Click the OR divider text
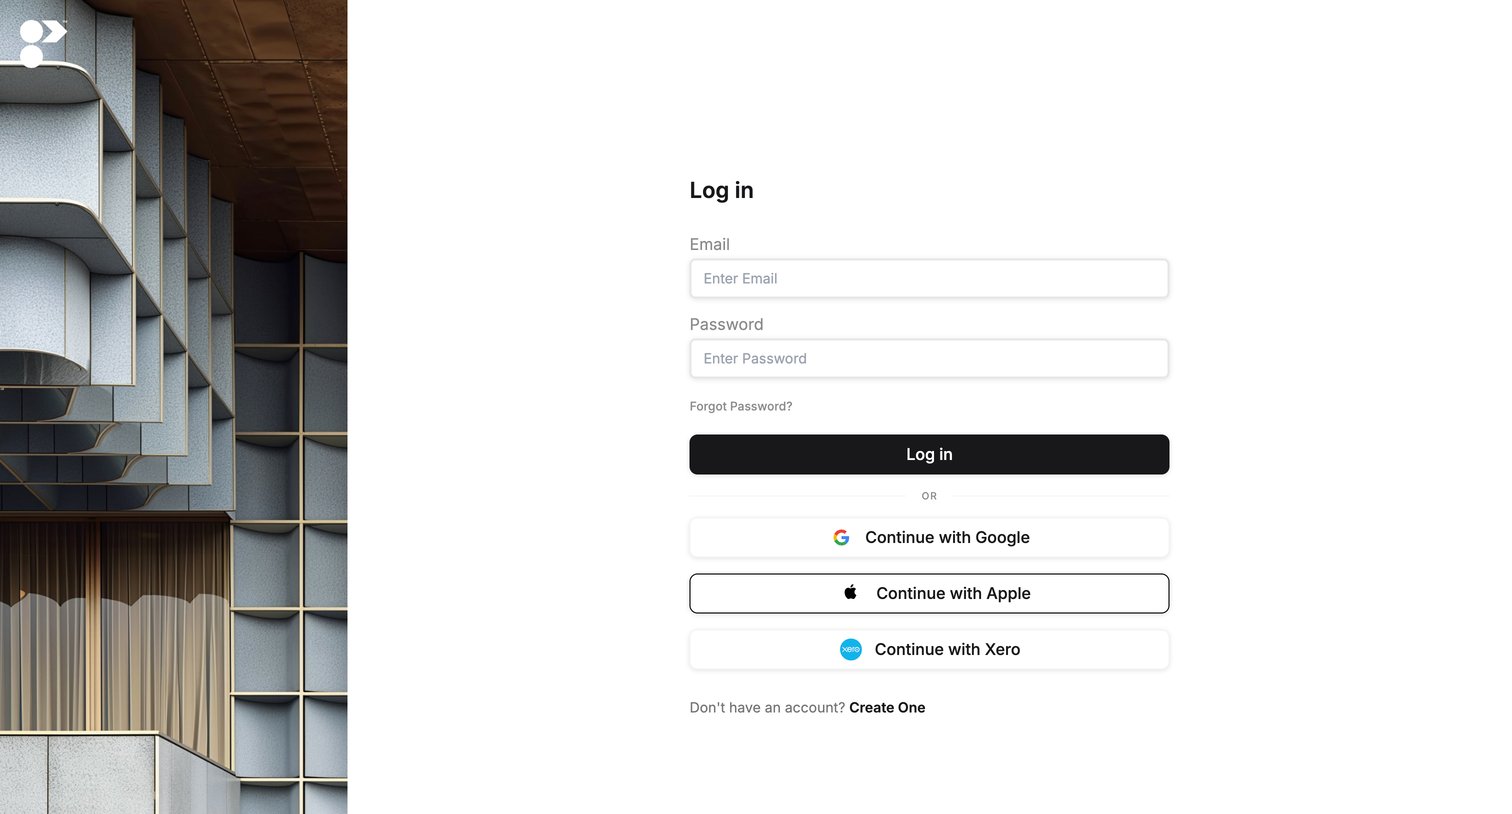Image resolution: width=1512 pixels, height=814 pixels. 929,496
